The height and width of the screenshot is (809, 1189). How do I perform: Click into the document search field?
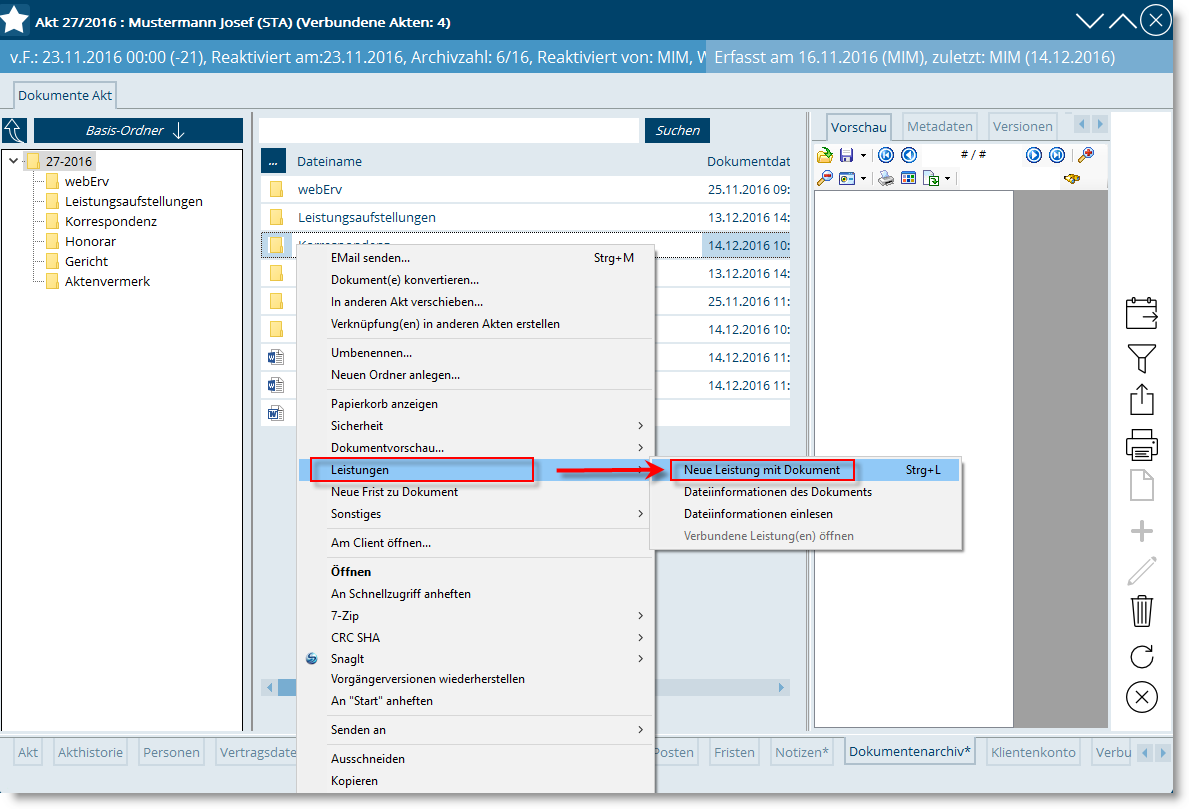[x=449, y=130]
